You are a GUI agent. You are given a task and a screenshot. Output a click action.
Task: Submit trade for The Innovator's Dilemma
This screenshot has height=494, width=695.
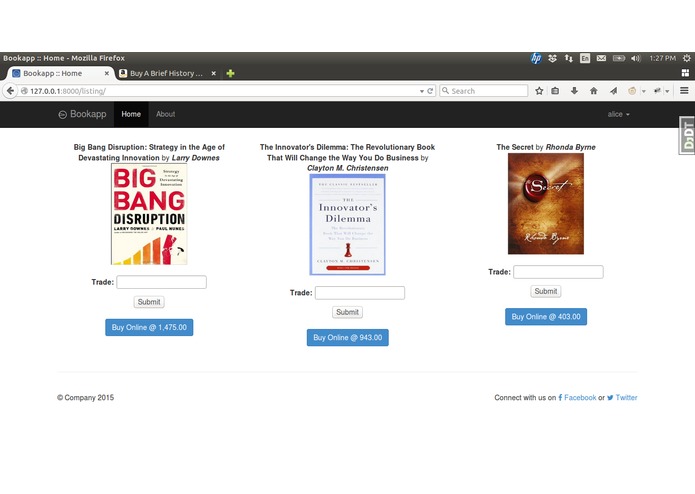[x=348, y=312]
